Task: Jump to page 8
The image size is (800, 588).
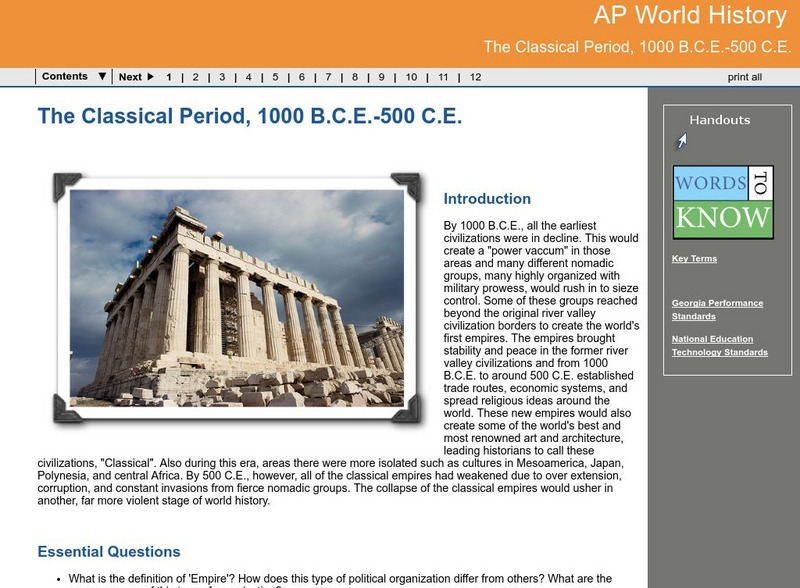Action: click(x=355, y=77)
